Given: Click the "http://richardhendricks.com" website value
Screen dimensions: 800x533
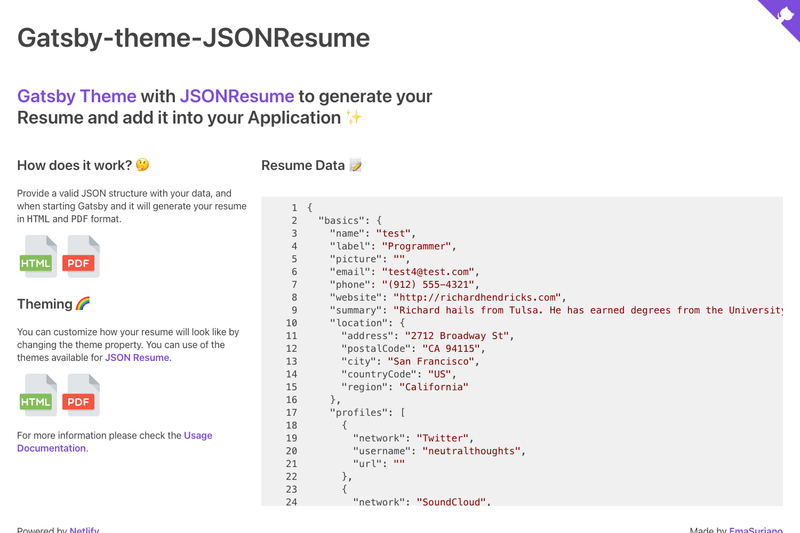Looking at the screenshot, I should pos(477,297).
